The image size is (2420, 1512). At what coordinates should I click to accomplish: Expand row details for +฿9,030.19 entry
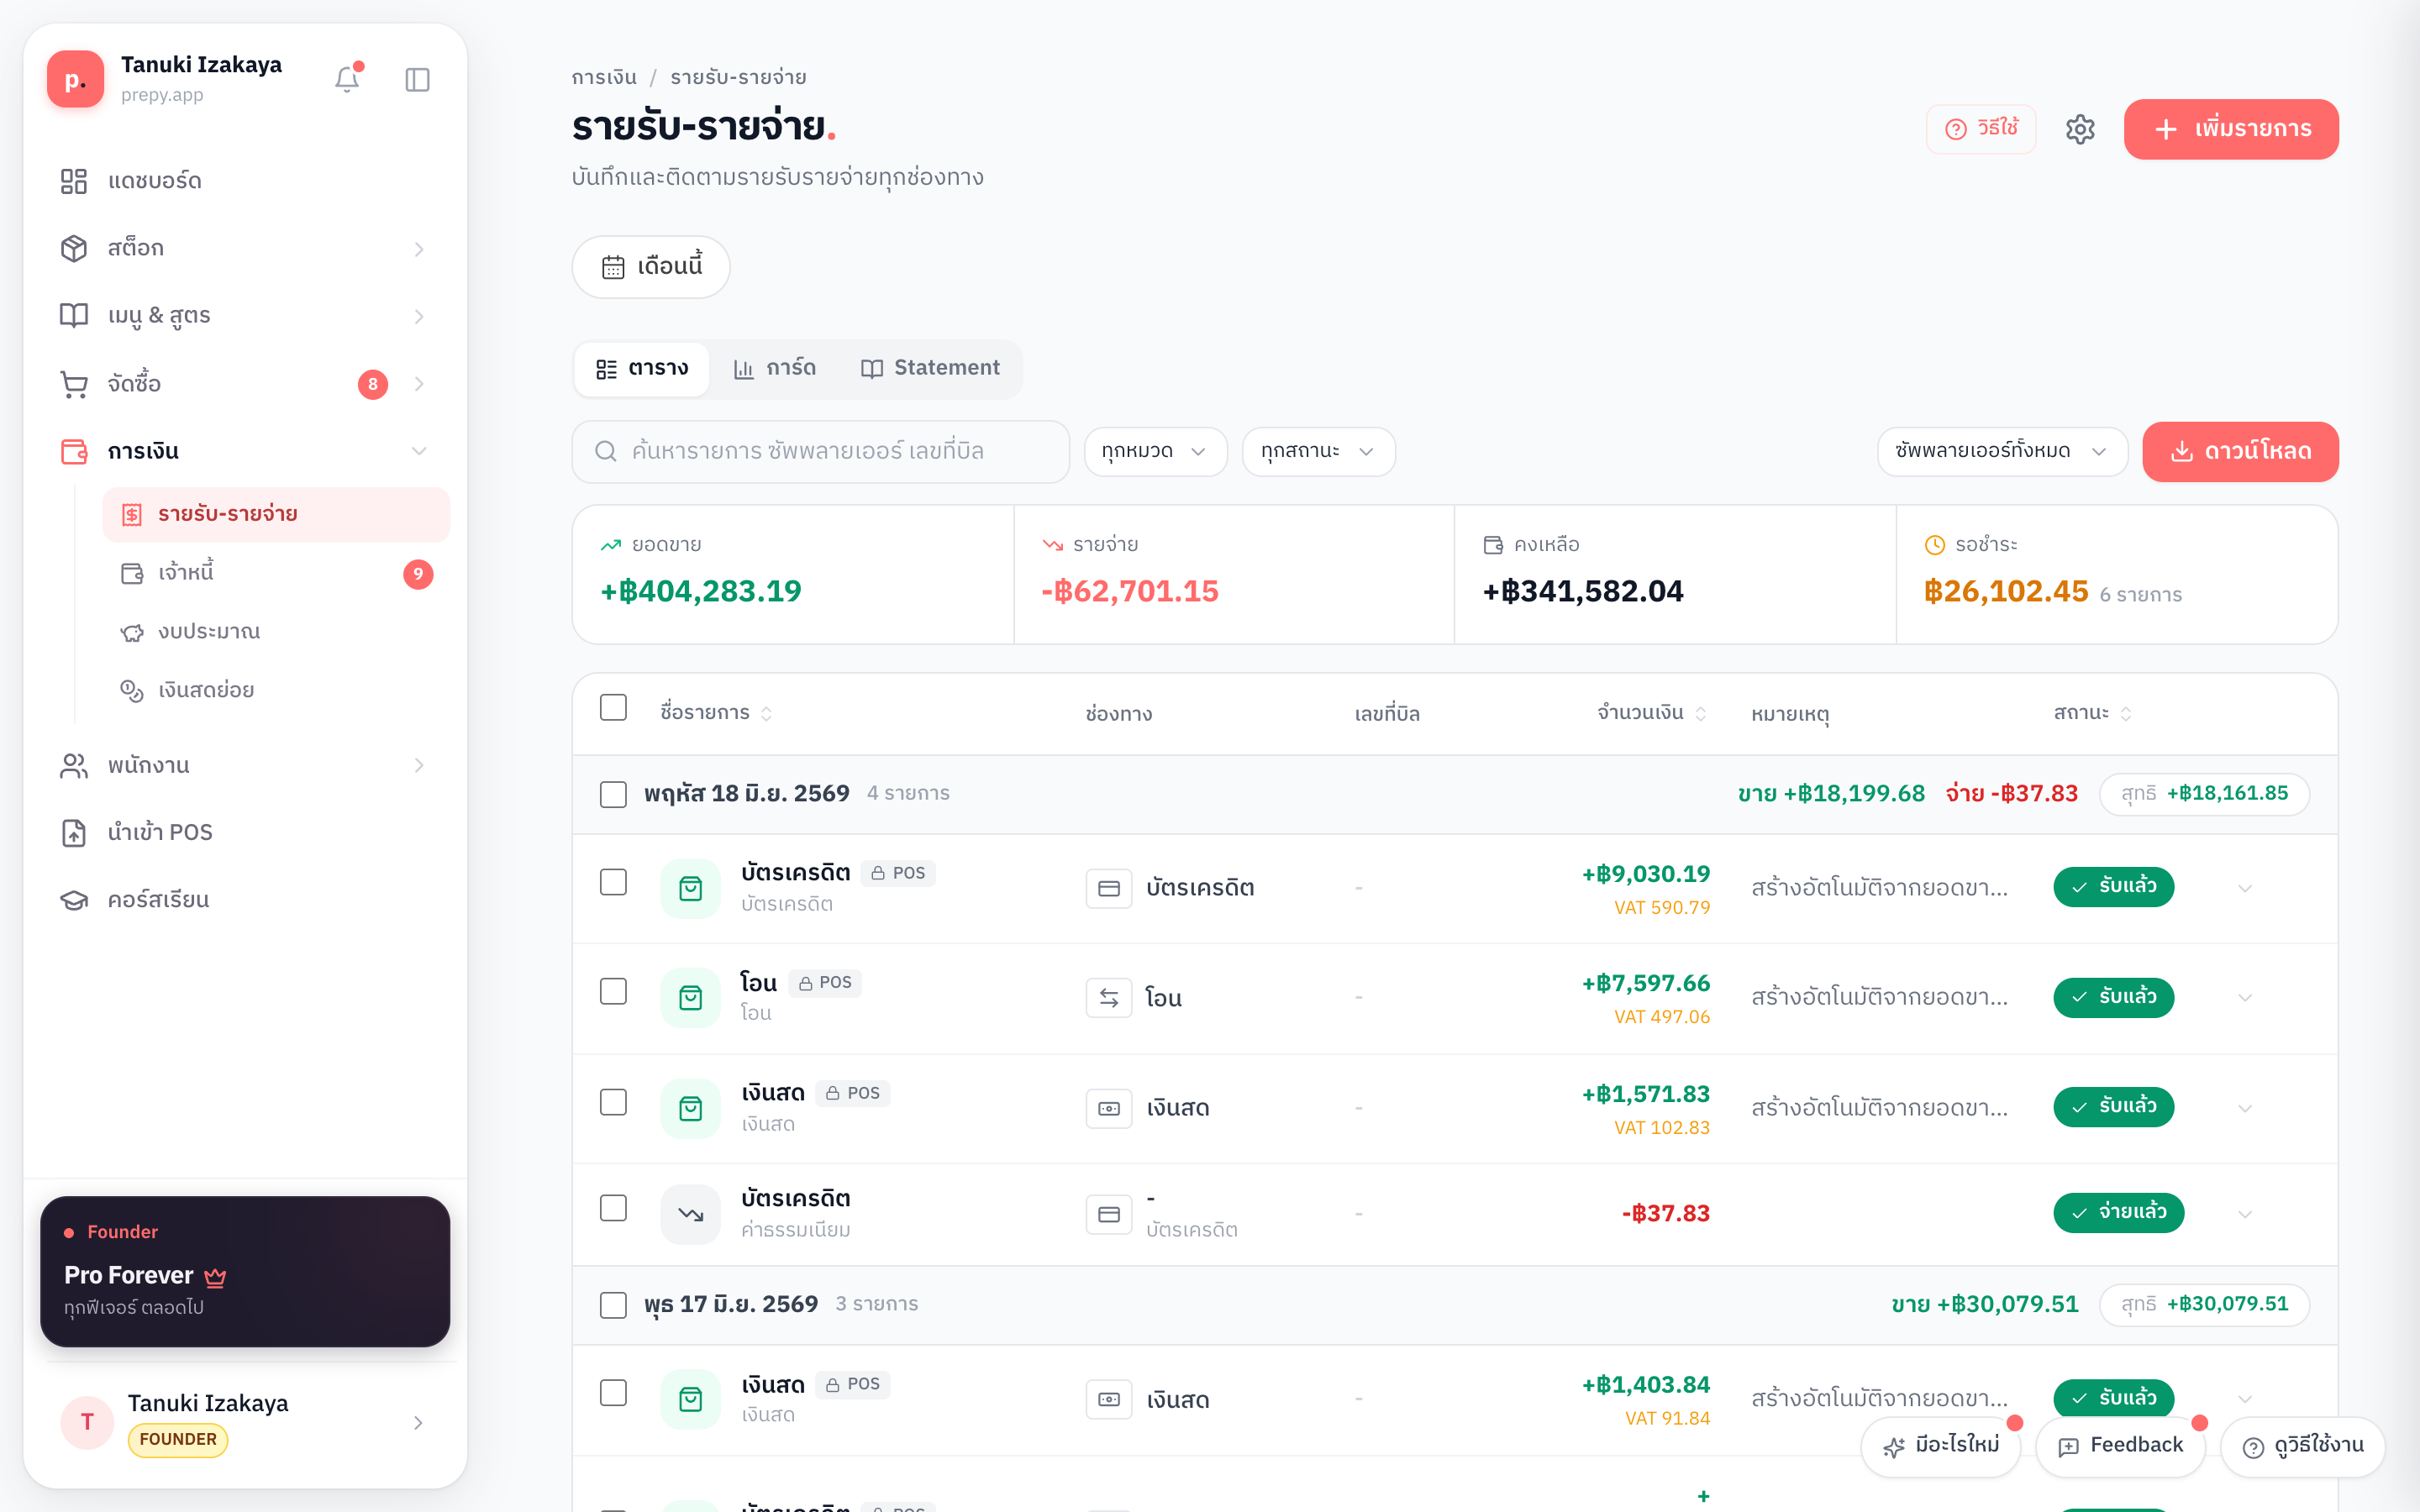[x=2245, y=888]
